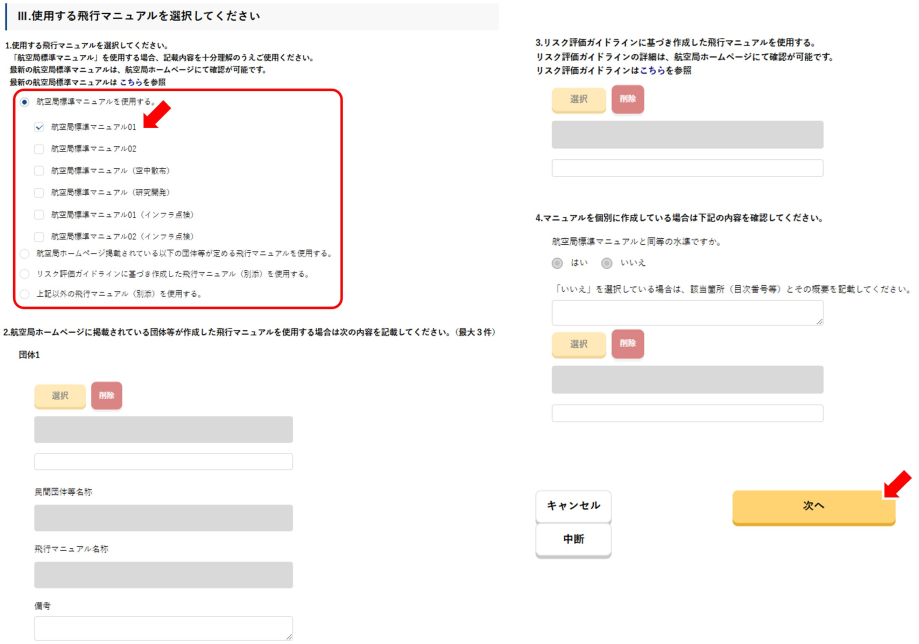919x644 pixels.
Task: Check the 航空局標準マニュアル02 checkbox
Action: [39, 149]
